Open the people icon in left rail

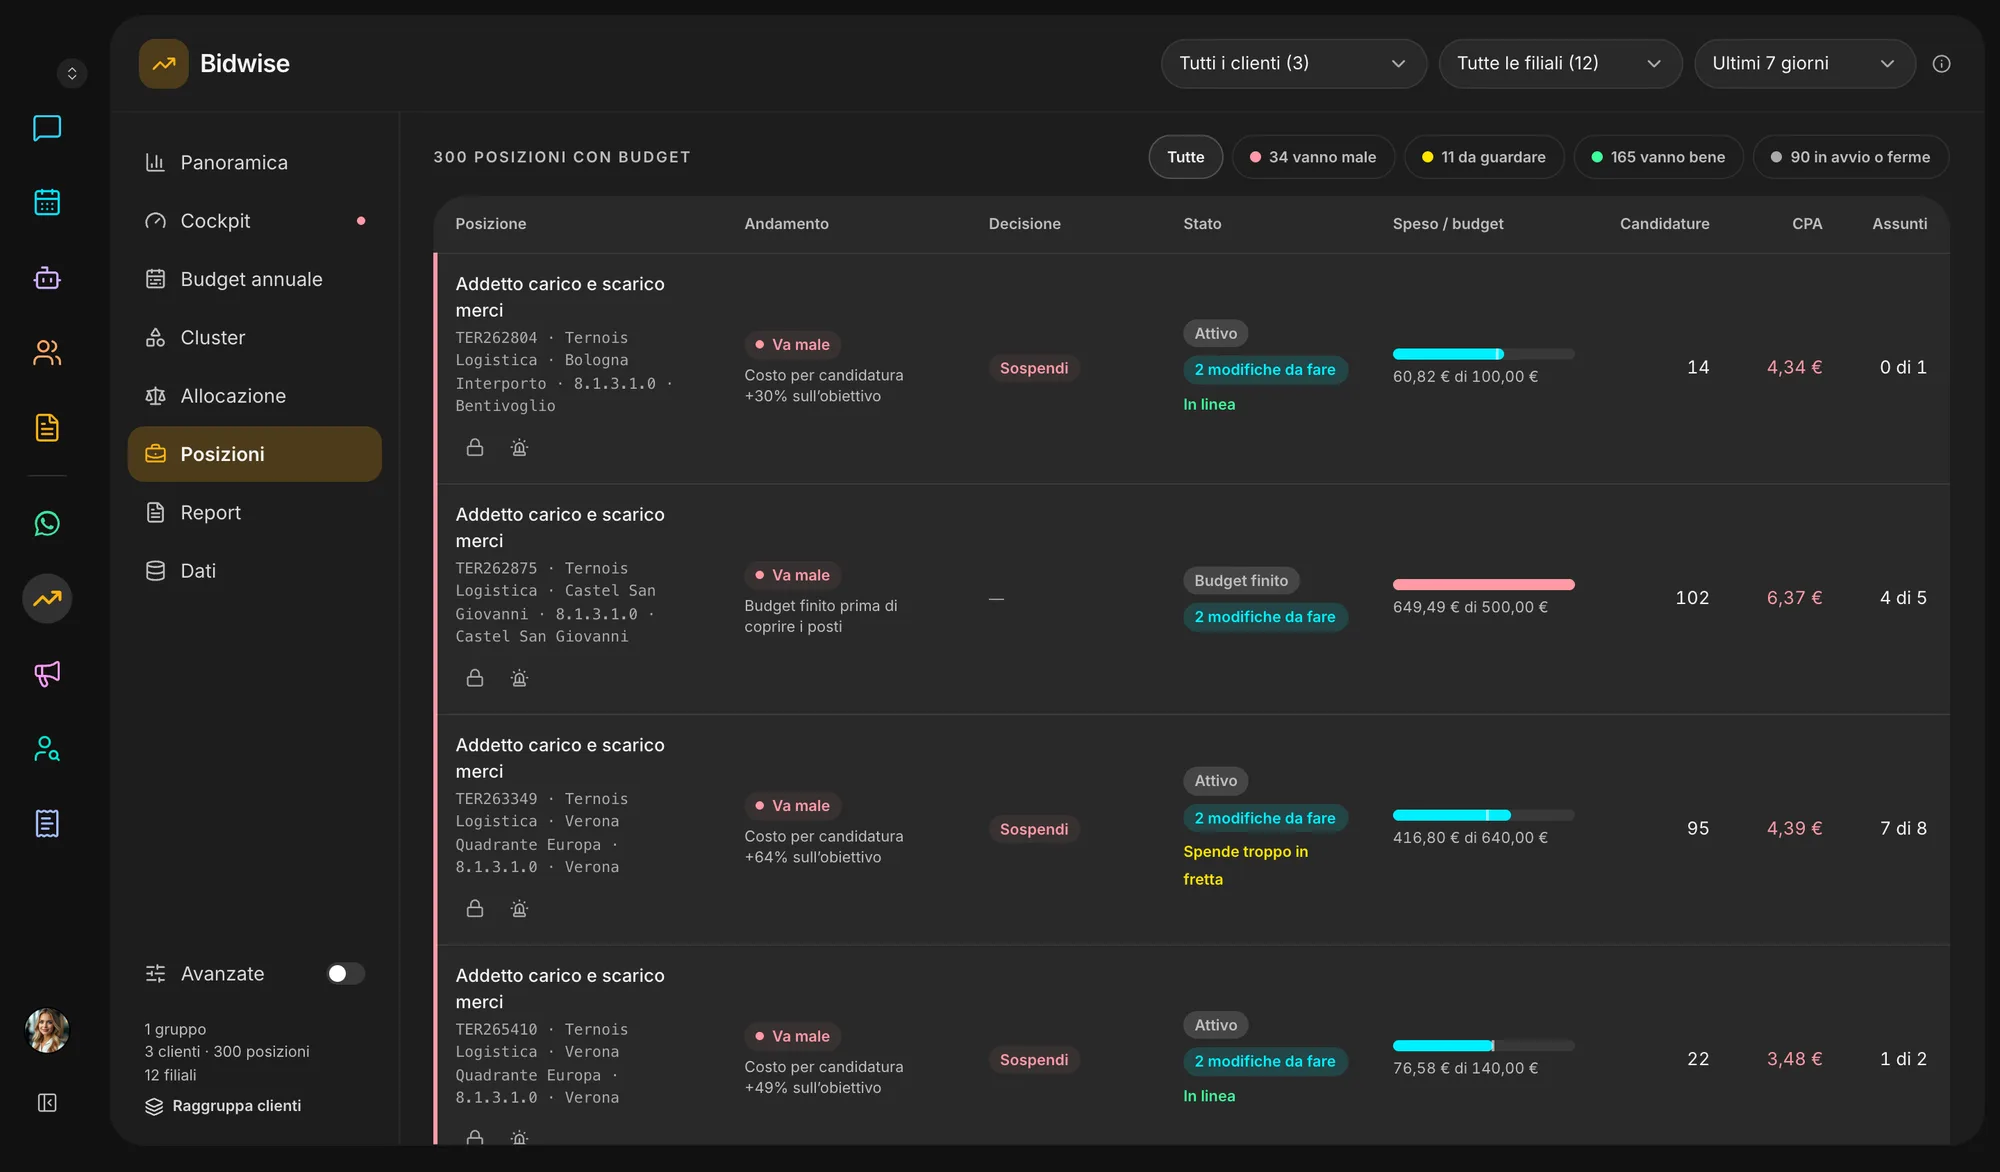[x=47, y=353]
